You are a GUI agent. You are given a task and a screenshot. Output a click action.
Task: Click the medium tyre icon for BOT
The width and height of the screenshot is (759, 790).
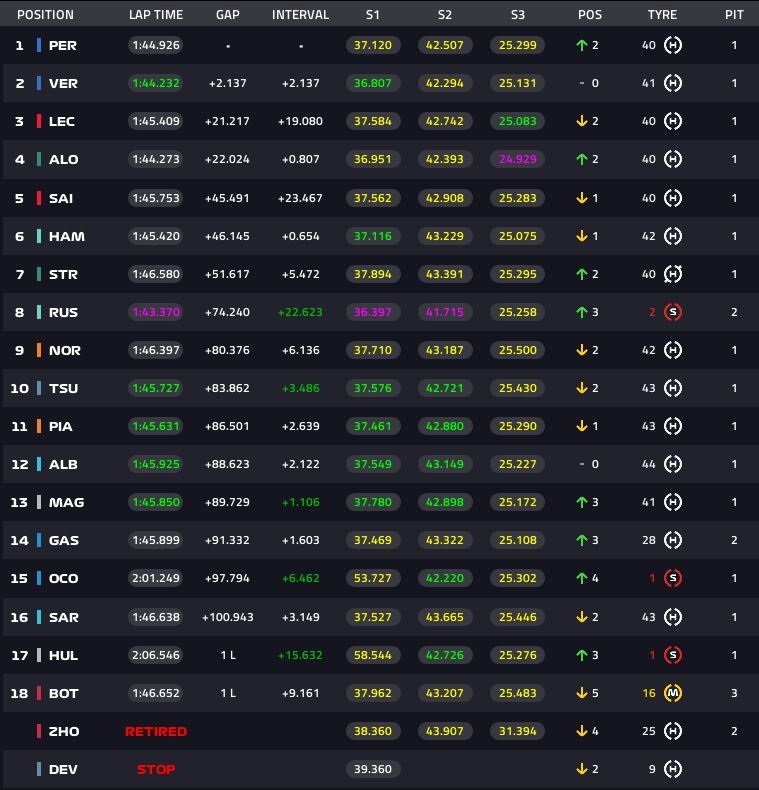[673, 693]
